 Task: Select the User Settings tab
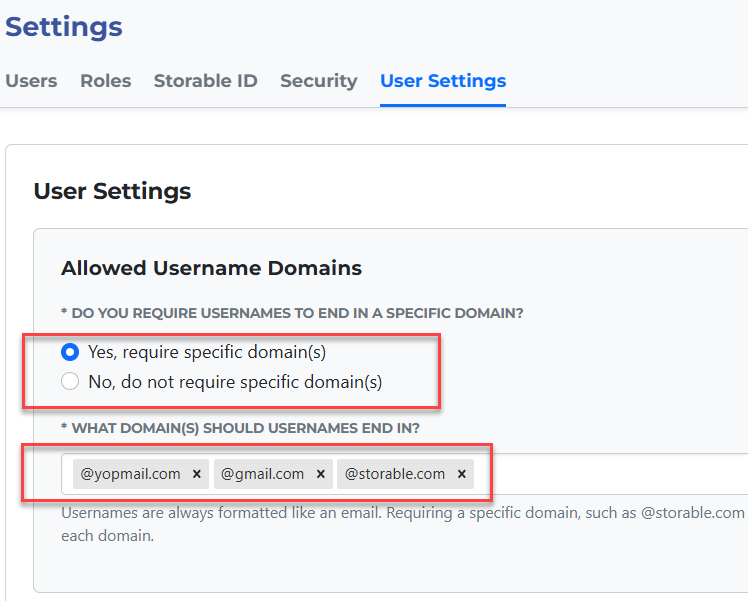[x=443, y=81]
